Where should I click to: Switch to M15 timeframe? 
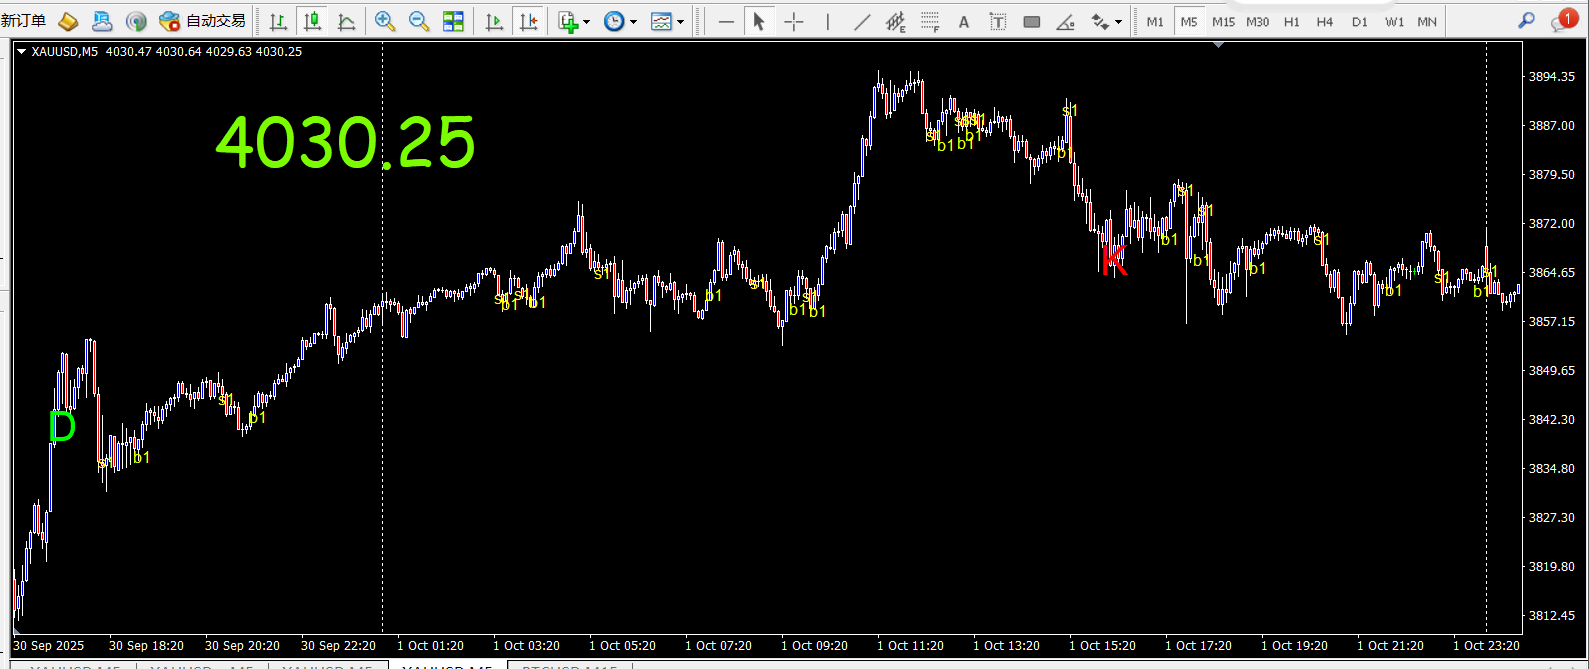[1223, 21]
